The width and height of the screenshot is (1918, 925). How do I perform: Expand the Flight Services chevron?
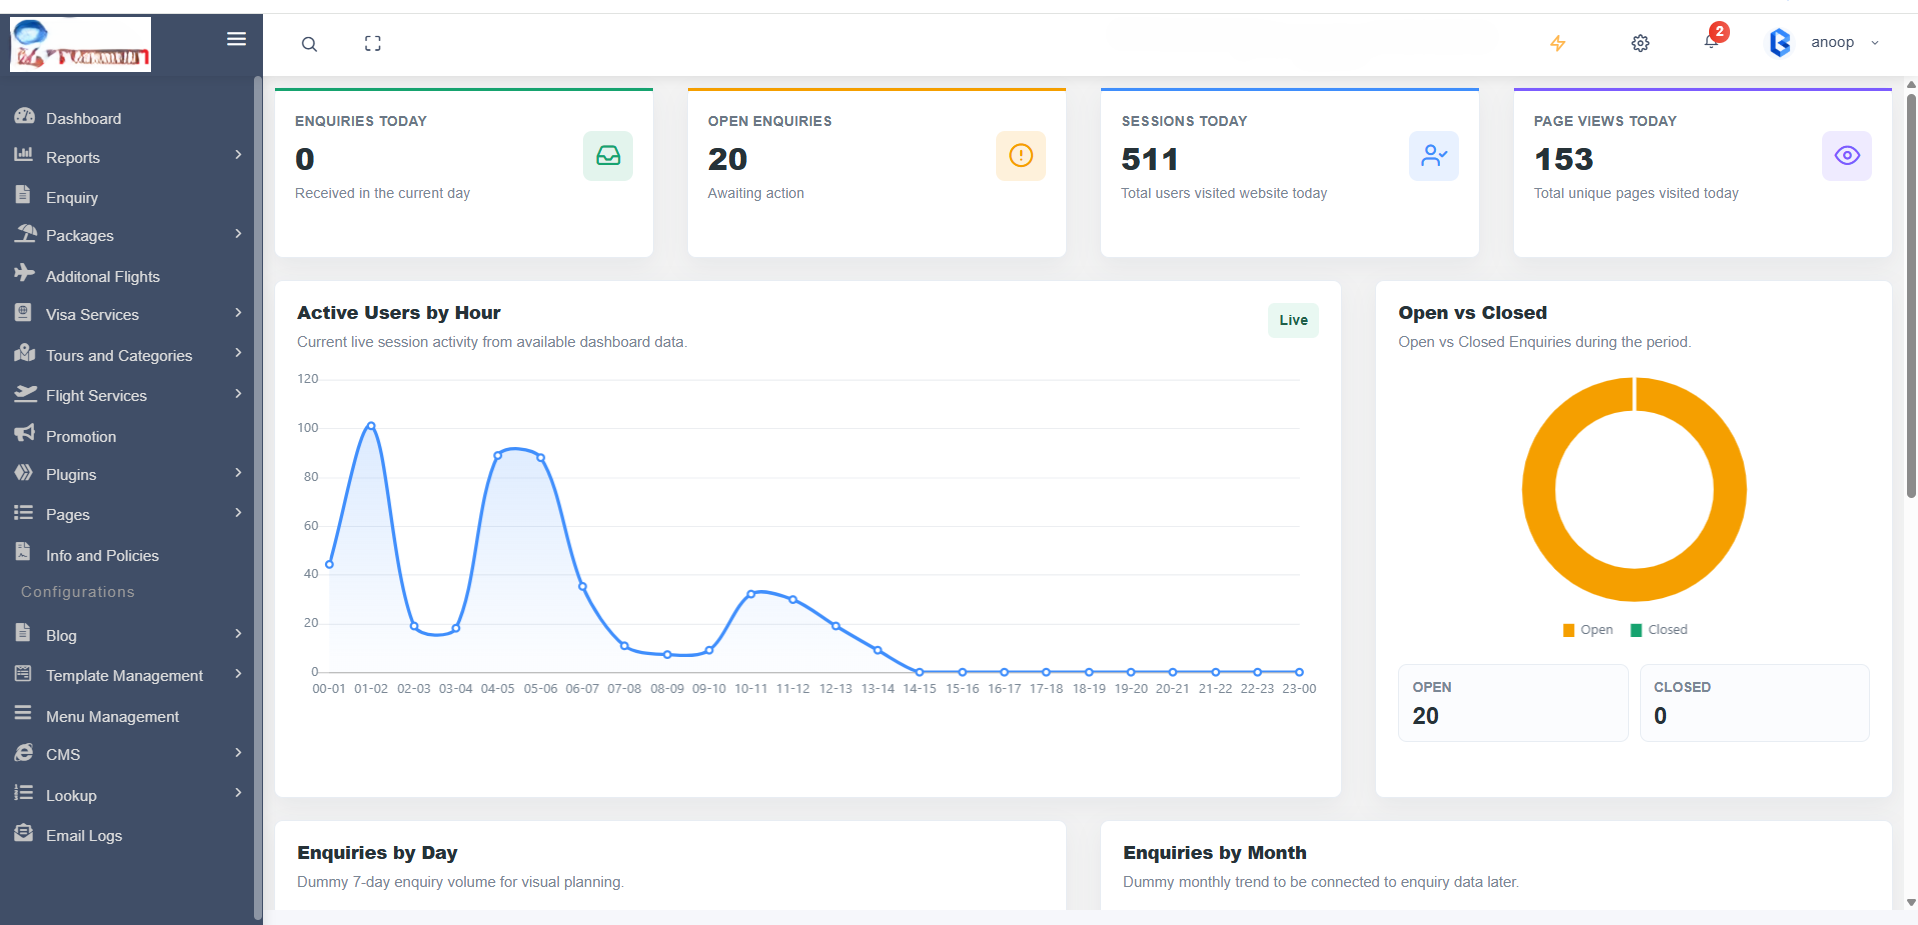point(238,393)
